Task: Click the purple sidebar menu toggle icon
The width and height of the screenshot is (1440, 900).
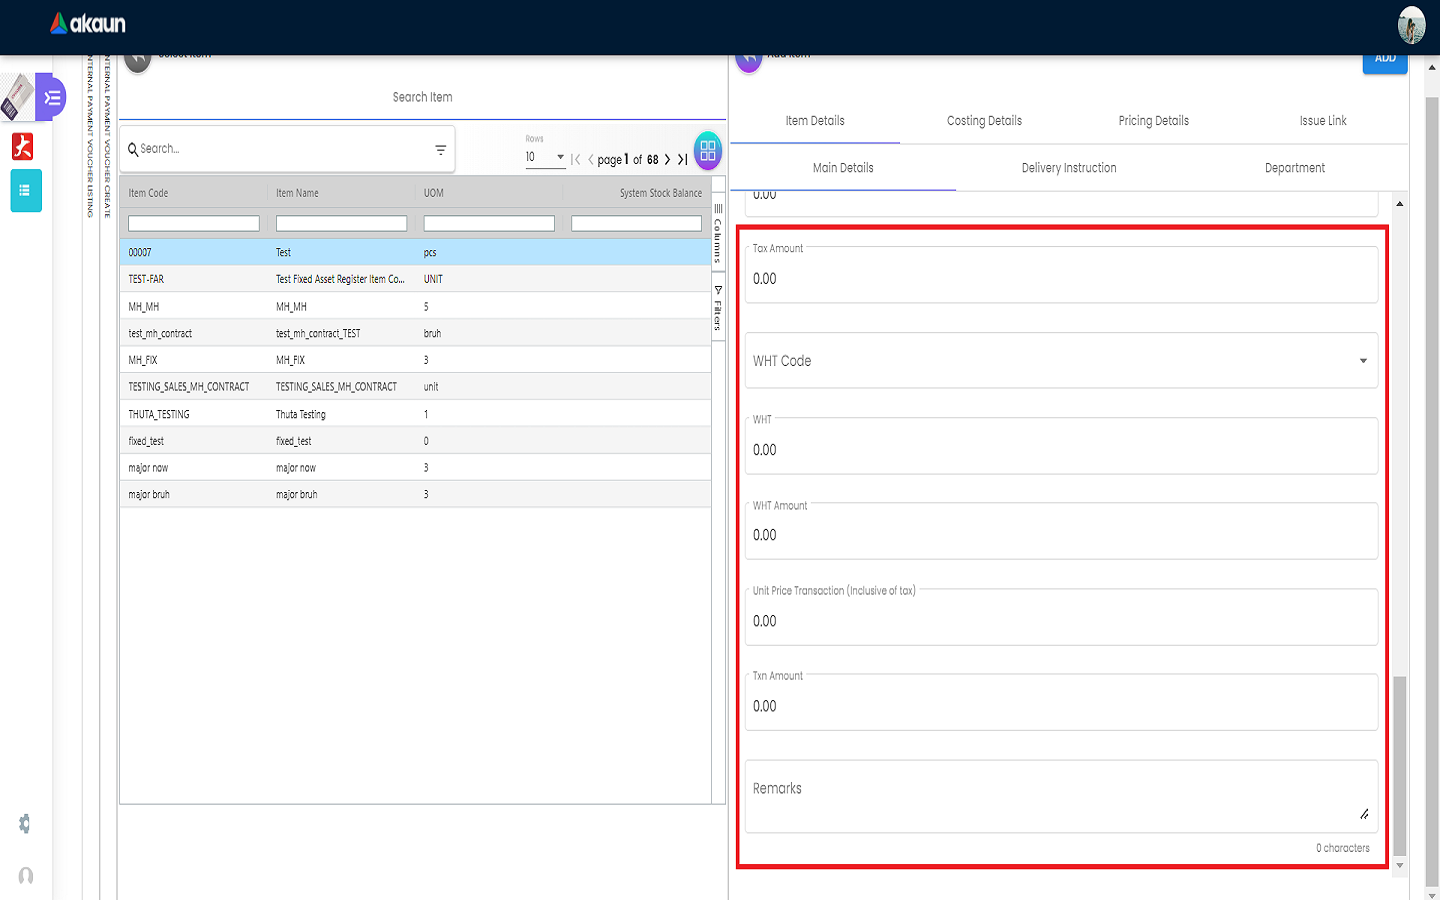Action: [x=52, y=98]
